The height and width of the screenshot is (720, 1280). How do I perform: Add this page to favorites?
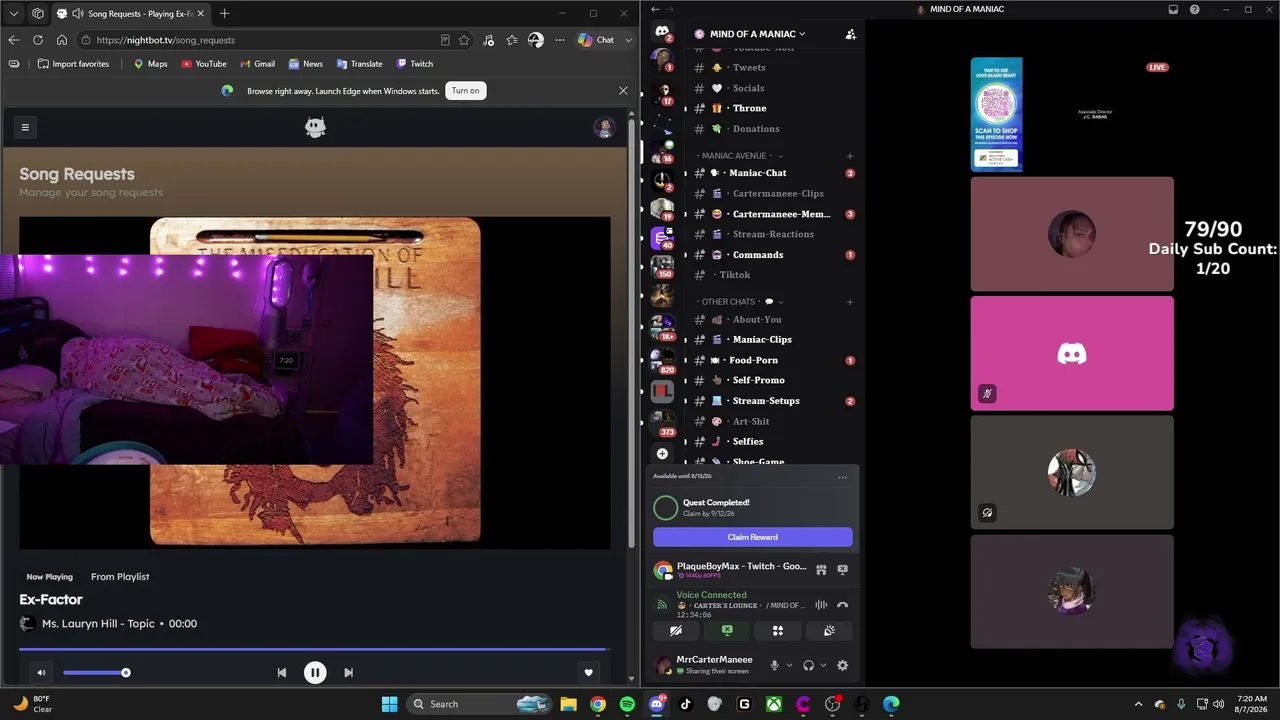tap(464, 40)
